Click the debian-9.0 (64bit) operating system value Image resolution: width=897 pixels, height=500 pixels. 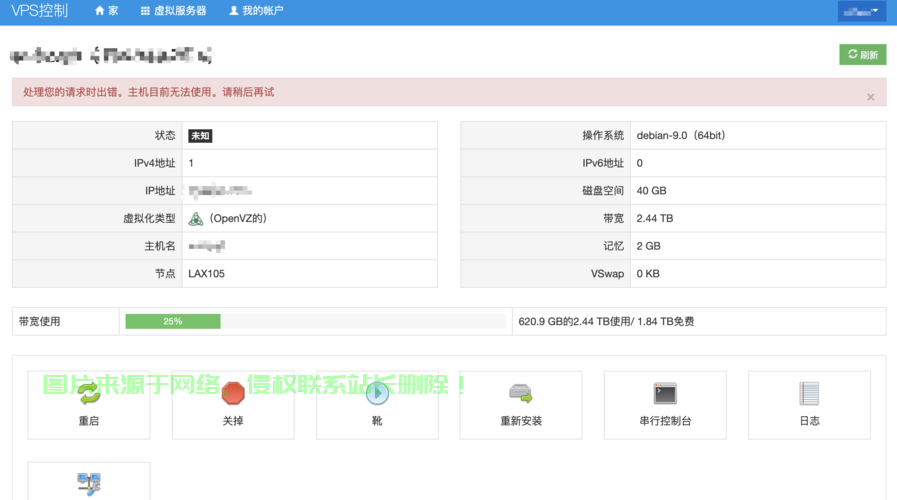(681, 136)
